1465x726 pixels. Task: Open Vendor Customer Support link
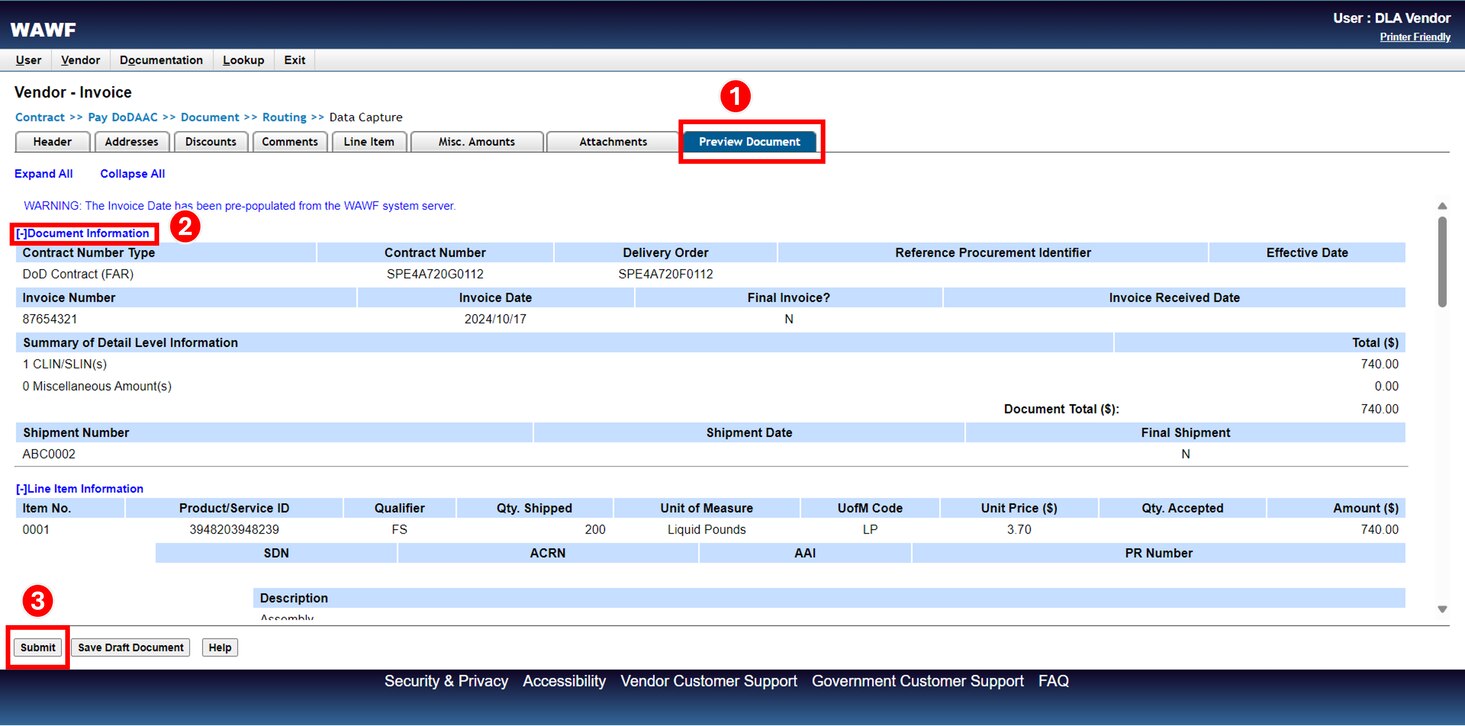pyautogui.click(x=709, y=681)
